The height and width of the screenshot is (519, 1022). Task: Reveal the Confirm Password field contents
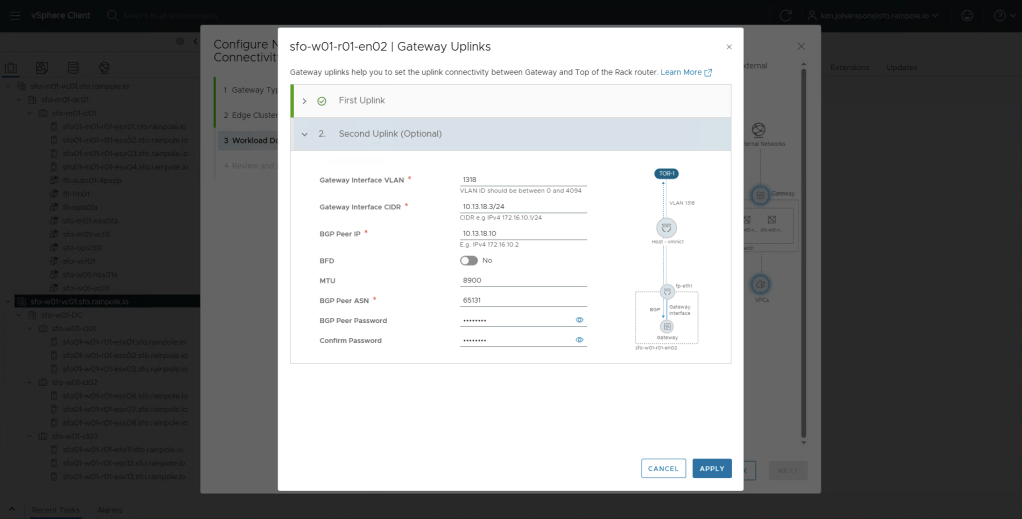coord(579,340)
